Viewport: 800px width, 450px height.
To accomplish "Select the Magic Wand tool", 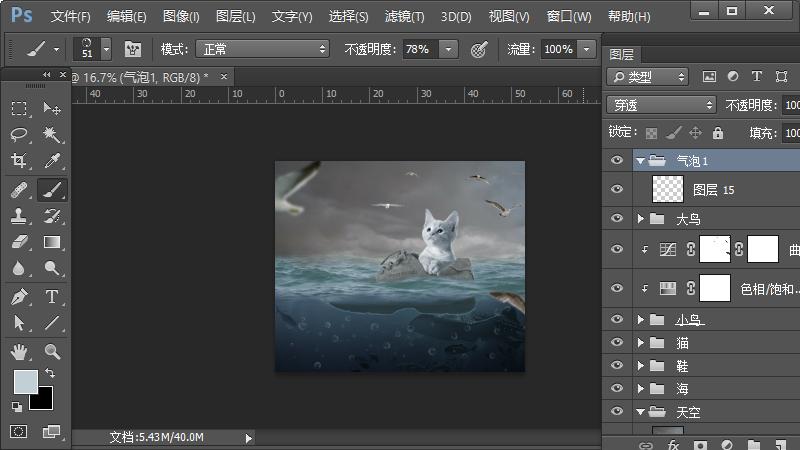I will (52, 135).
